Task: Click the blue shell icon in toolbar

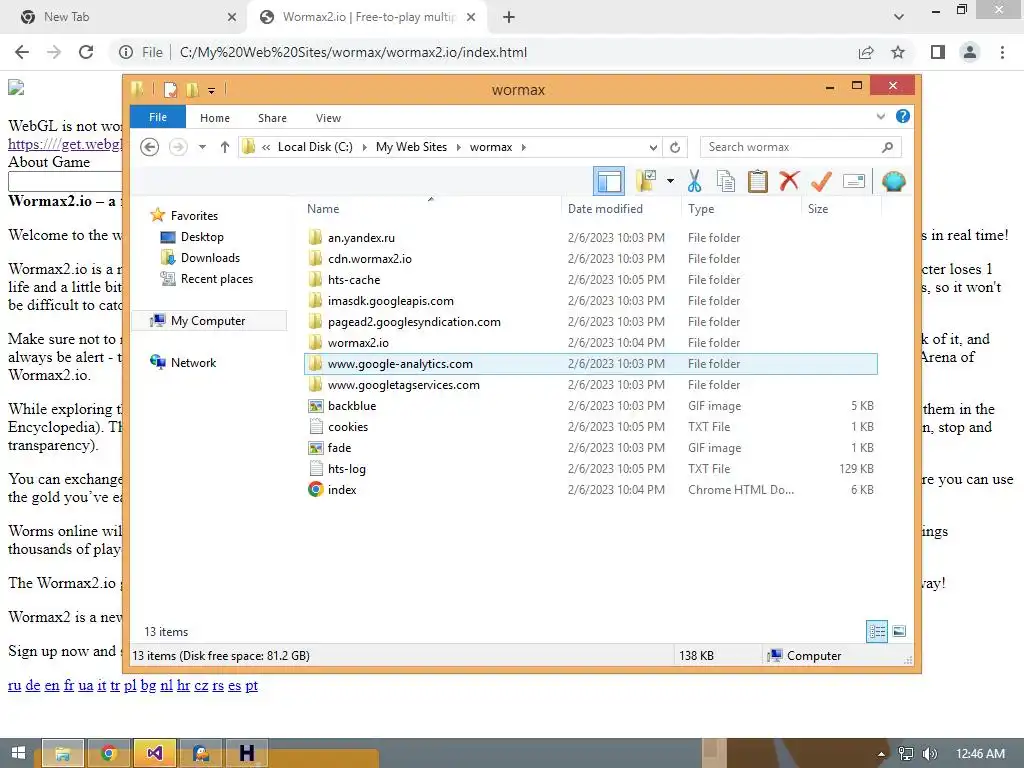Action: (x=893, y=181)
